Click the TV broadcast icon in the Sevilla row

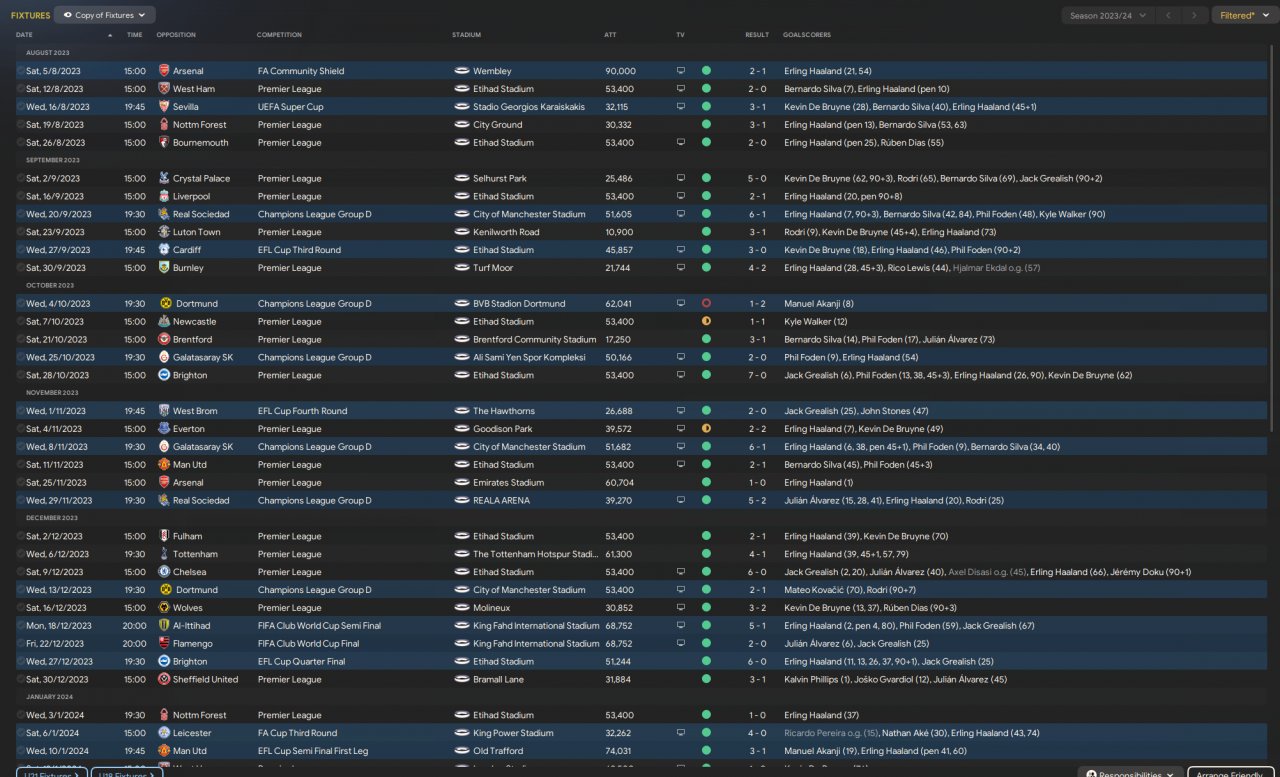[x=681, y=107]
